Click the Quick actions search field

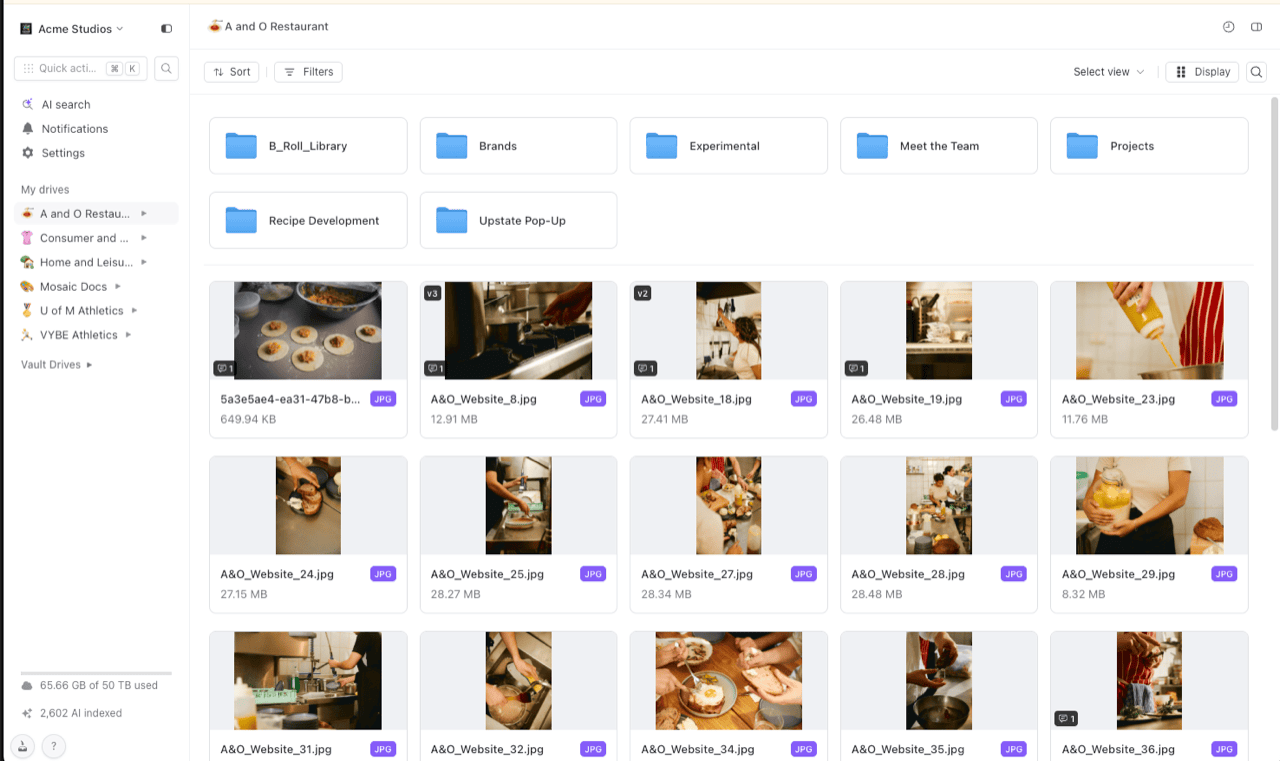point(81,69)
